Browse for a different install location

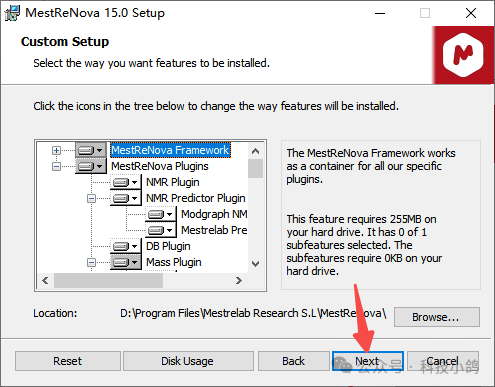[437, 317]
